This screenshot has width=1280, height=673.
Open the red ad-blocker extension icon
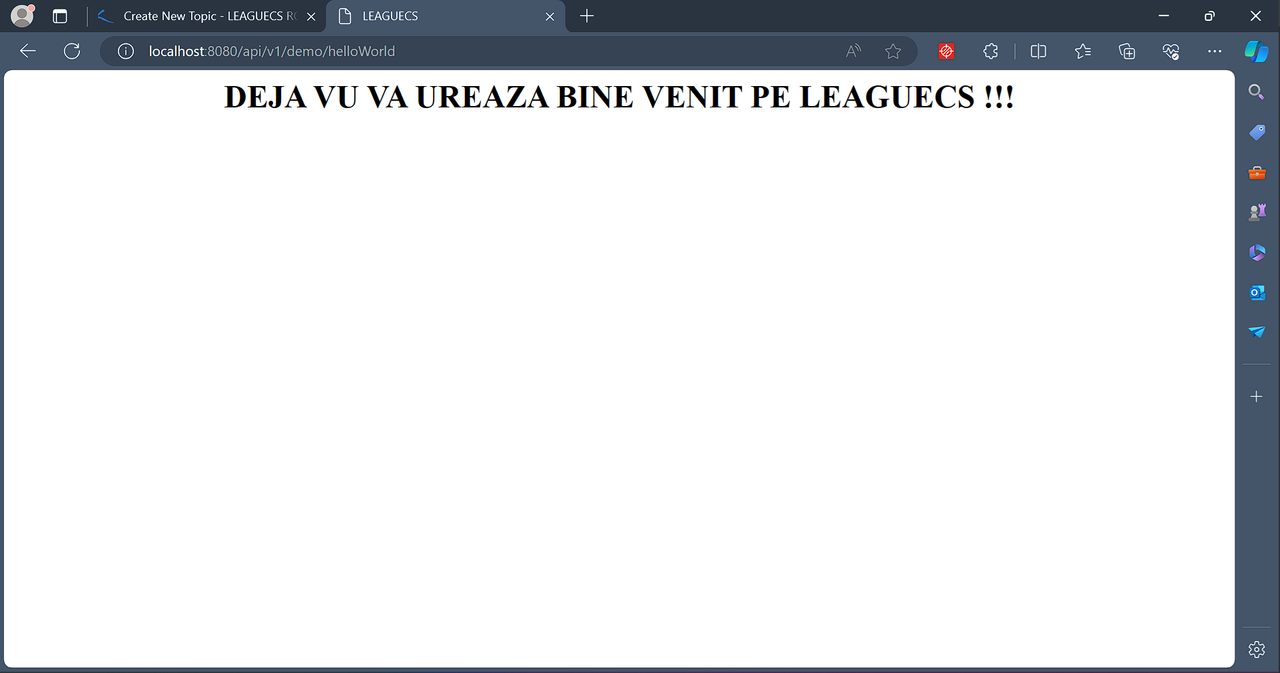946,51
